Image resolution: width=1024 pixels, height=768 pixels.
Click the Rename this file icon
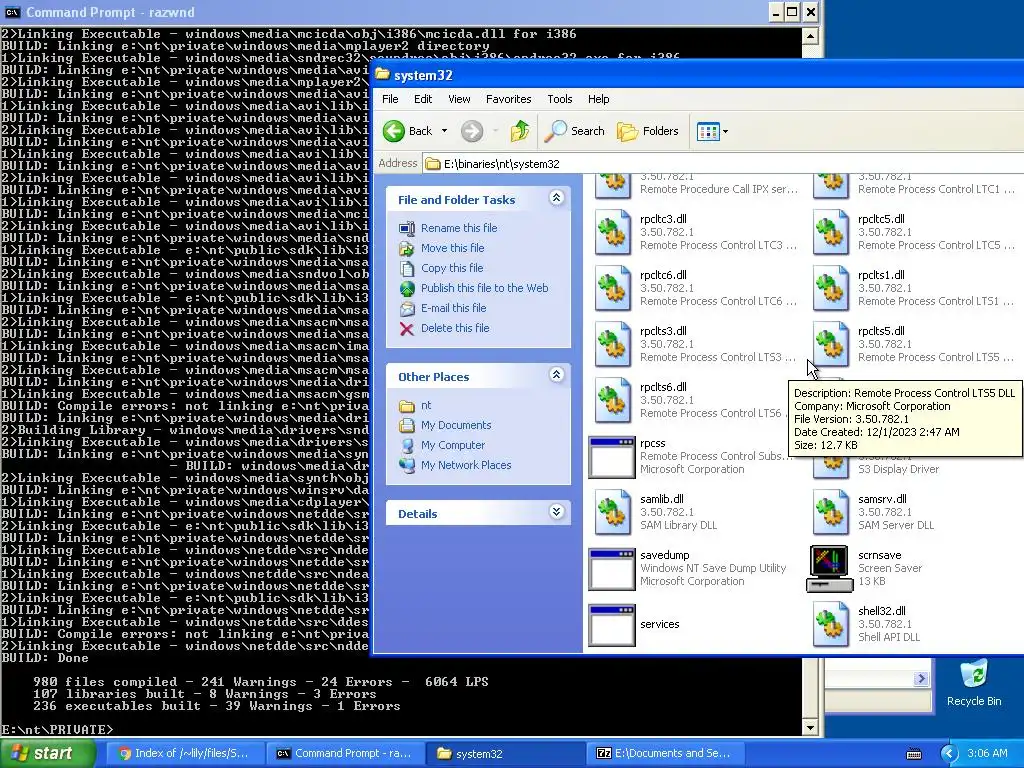[407, 229]
